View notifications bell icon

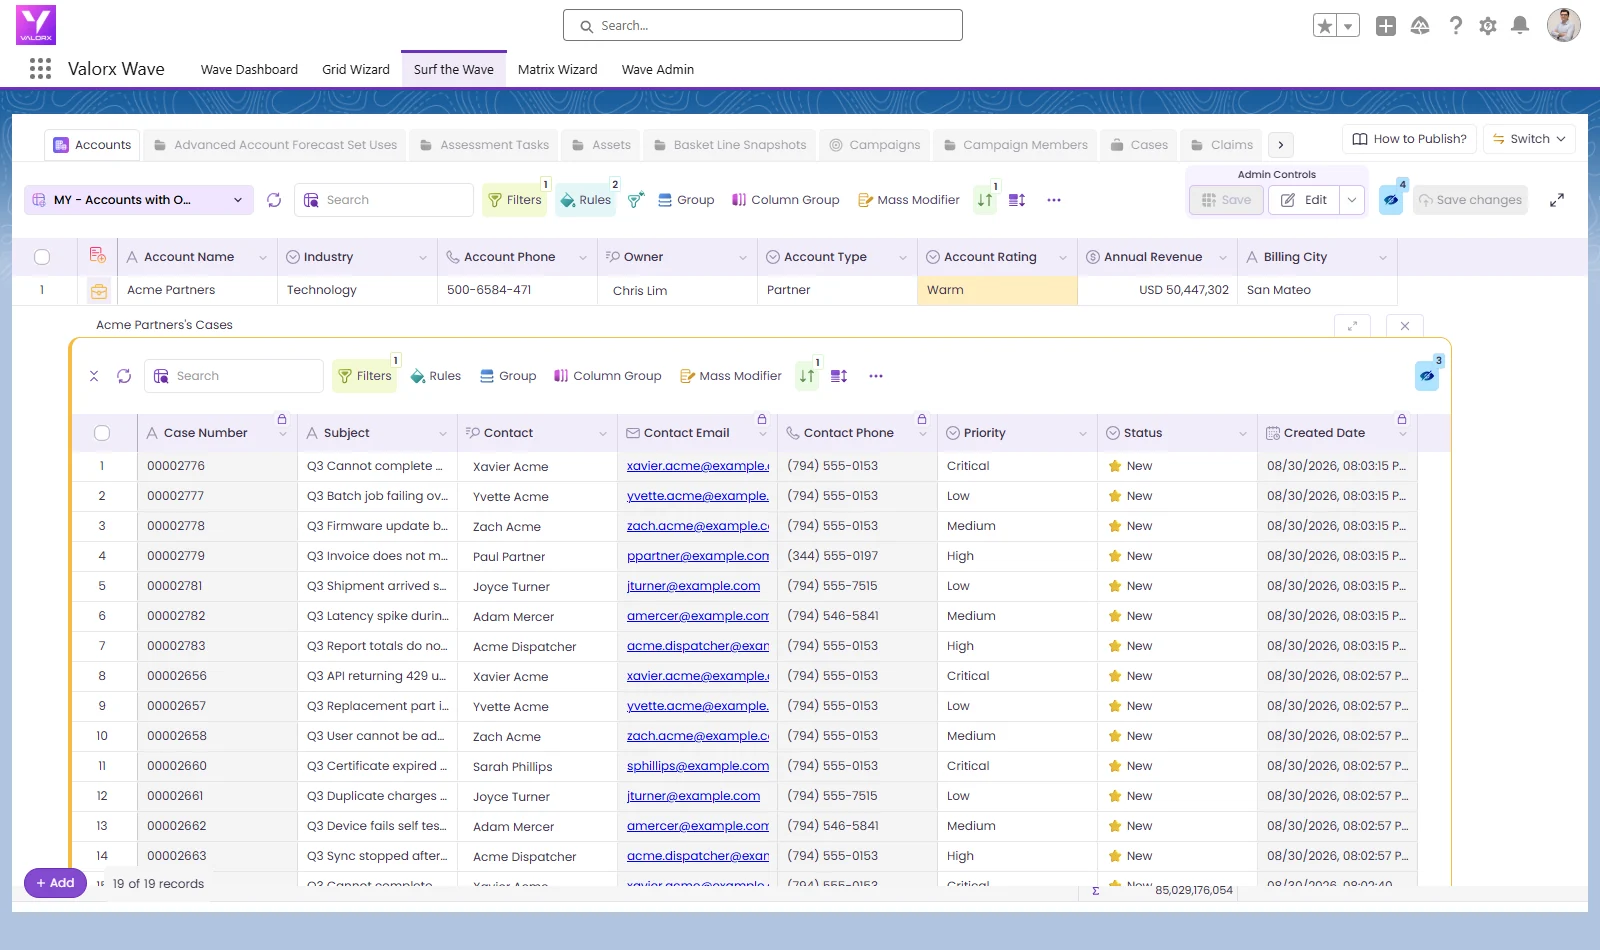pos(1520,26)
